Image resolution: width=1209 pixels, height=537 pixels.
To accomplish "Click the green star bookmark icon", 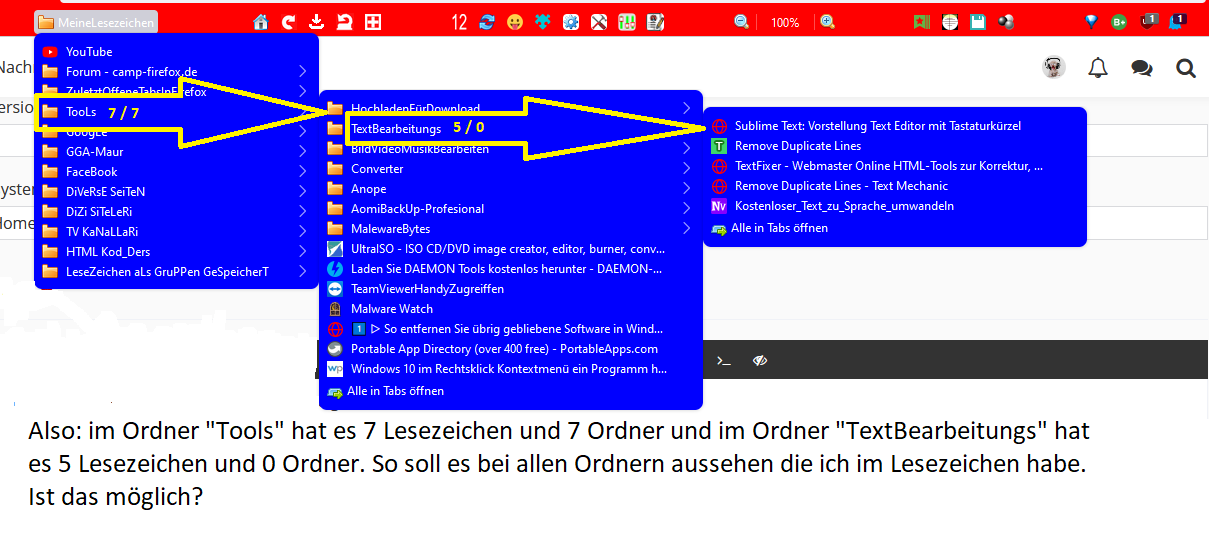I will coord(922,22).
